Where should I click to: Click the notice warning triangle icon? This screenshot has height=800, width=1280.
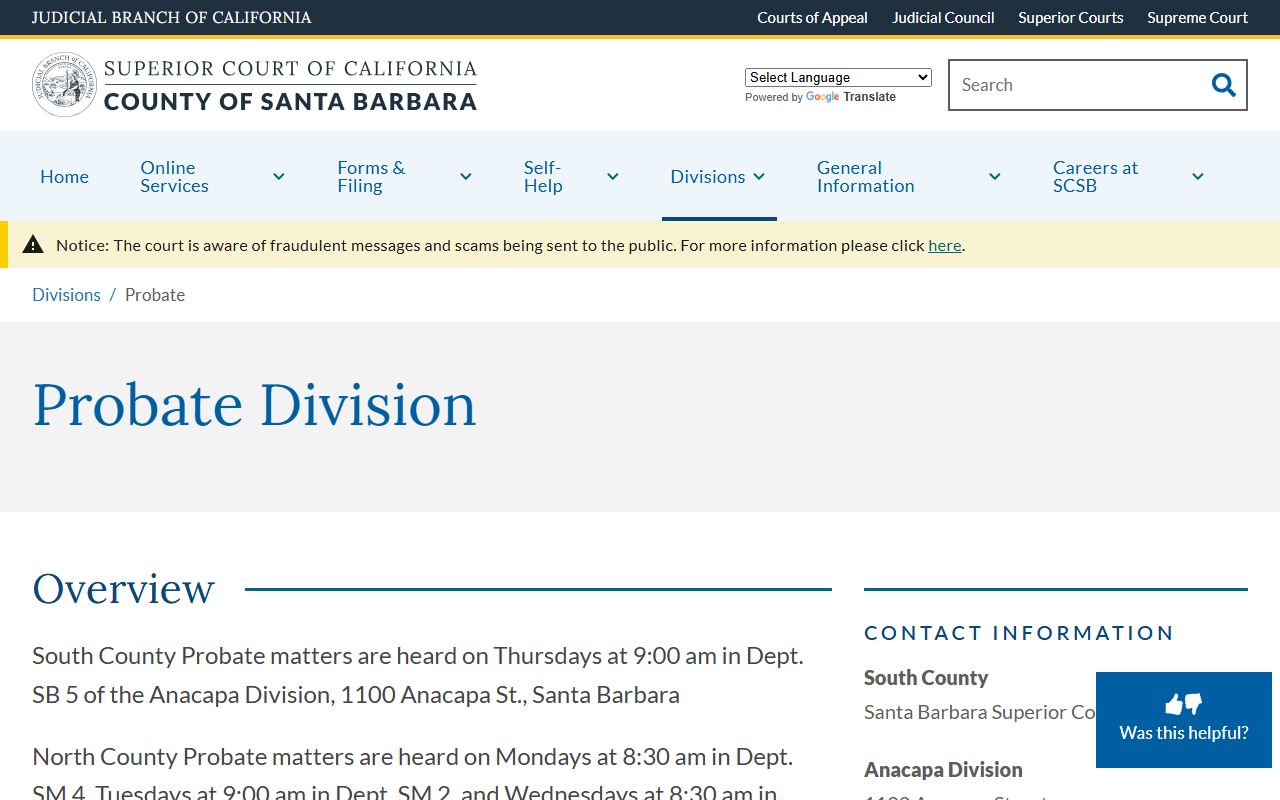point(33,244)
